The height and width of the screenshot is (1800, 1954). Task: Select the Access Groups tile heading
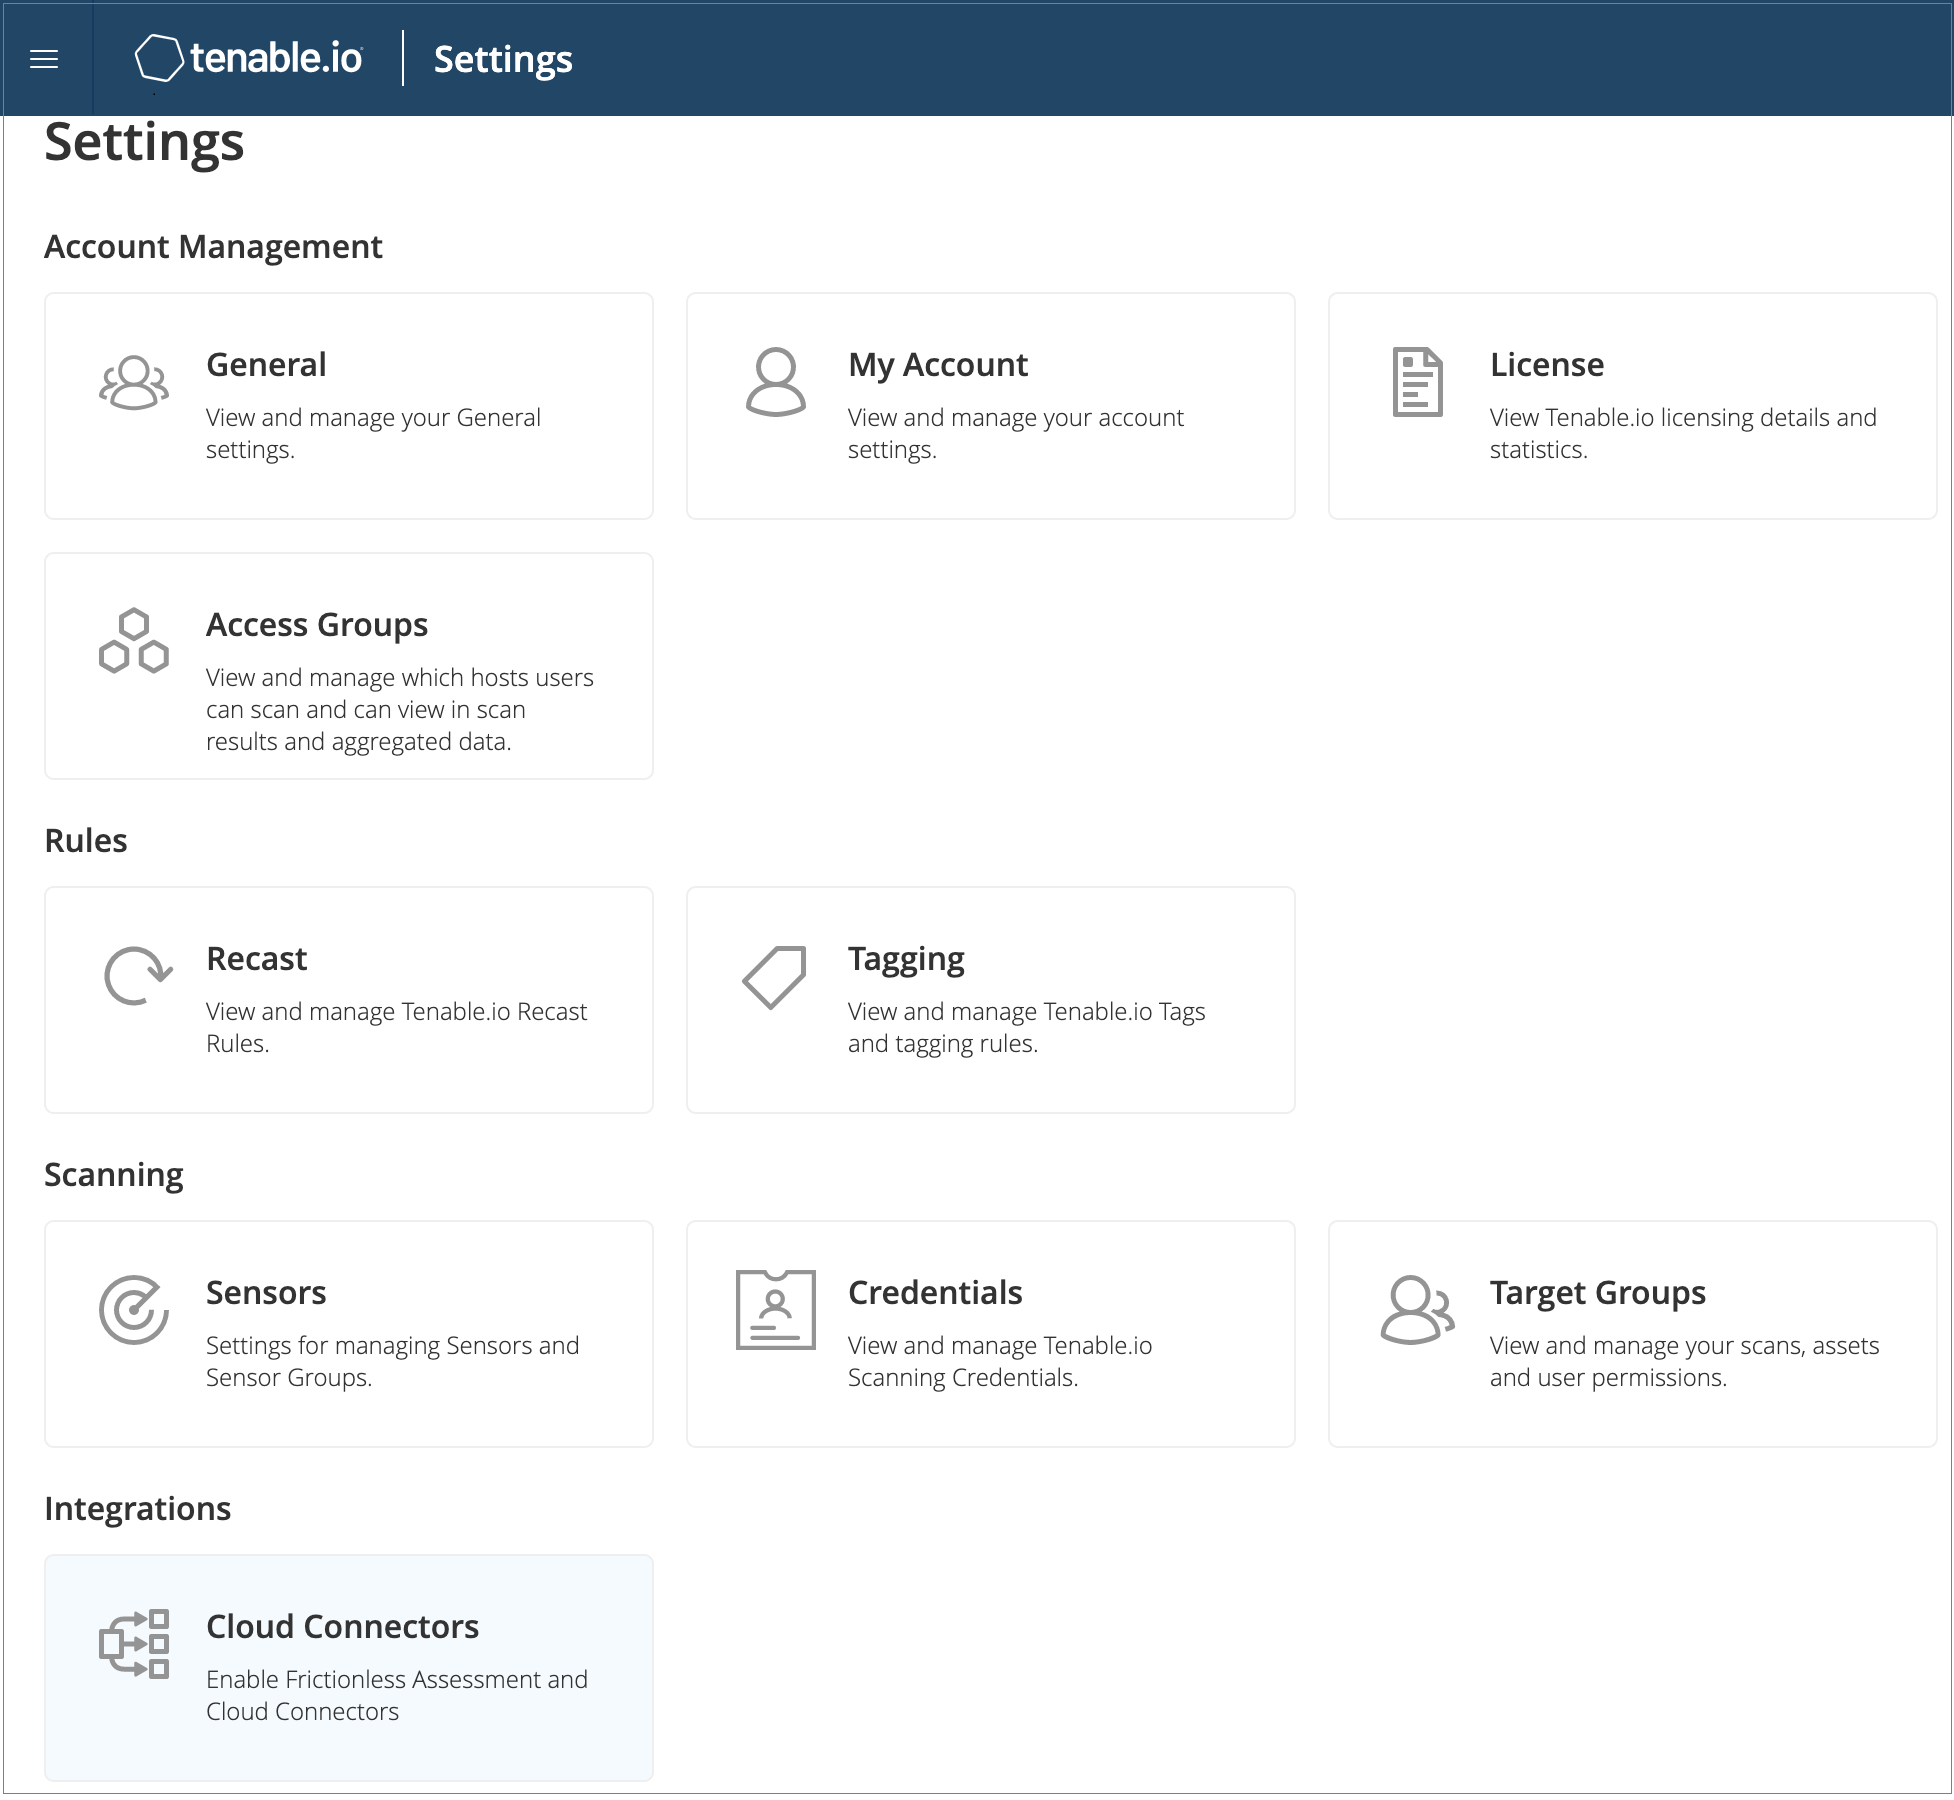(316, 625)
